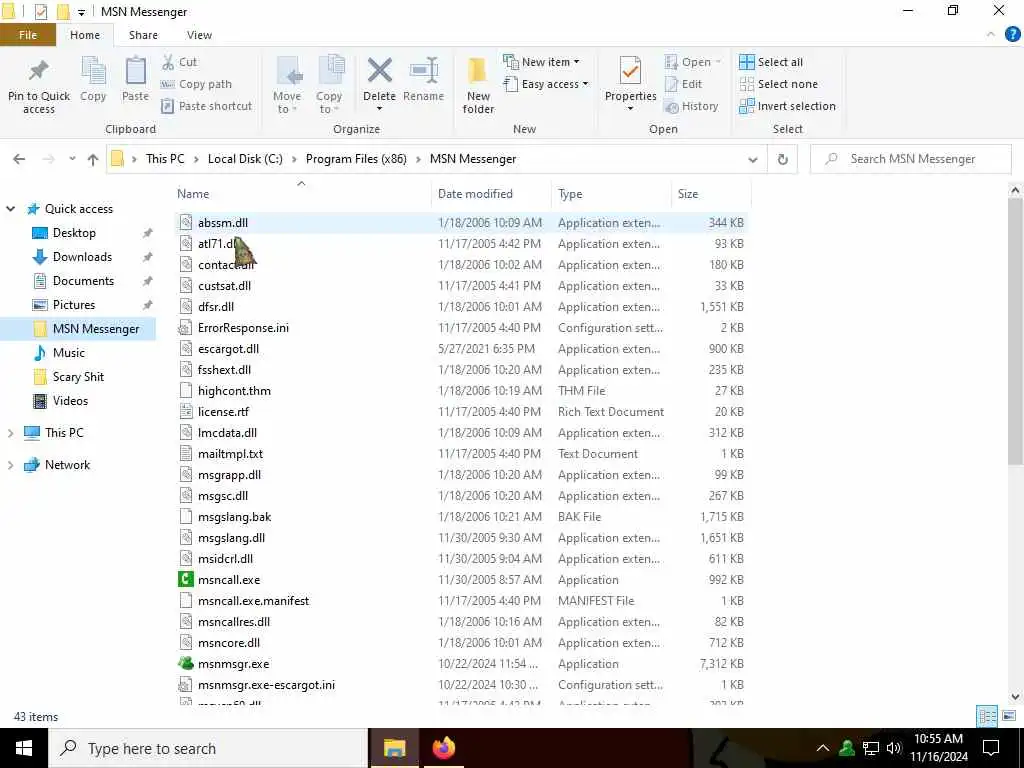
Task: Sort by Name column header
Action: point(302,194)
